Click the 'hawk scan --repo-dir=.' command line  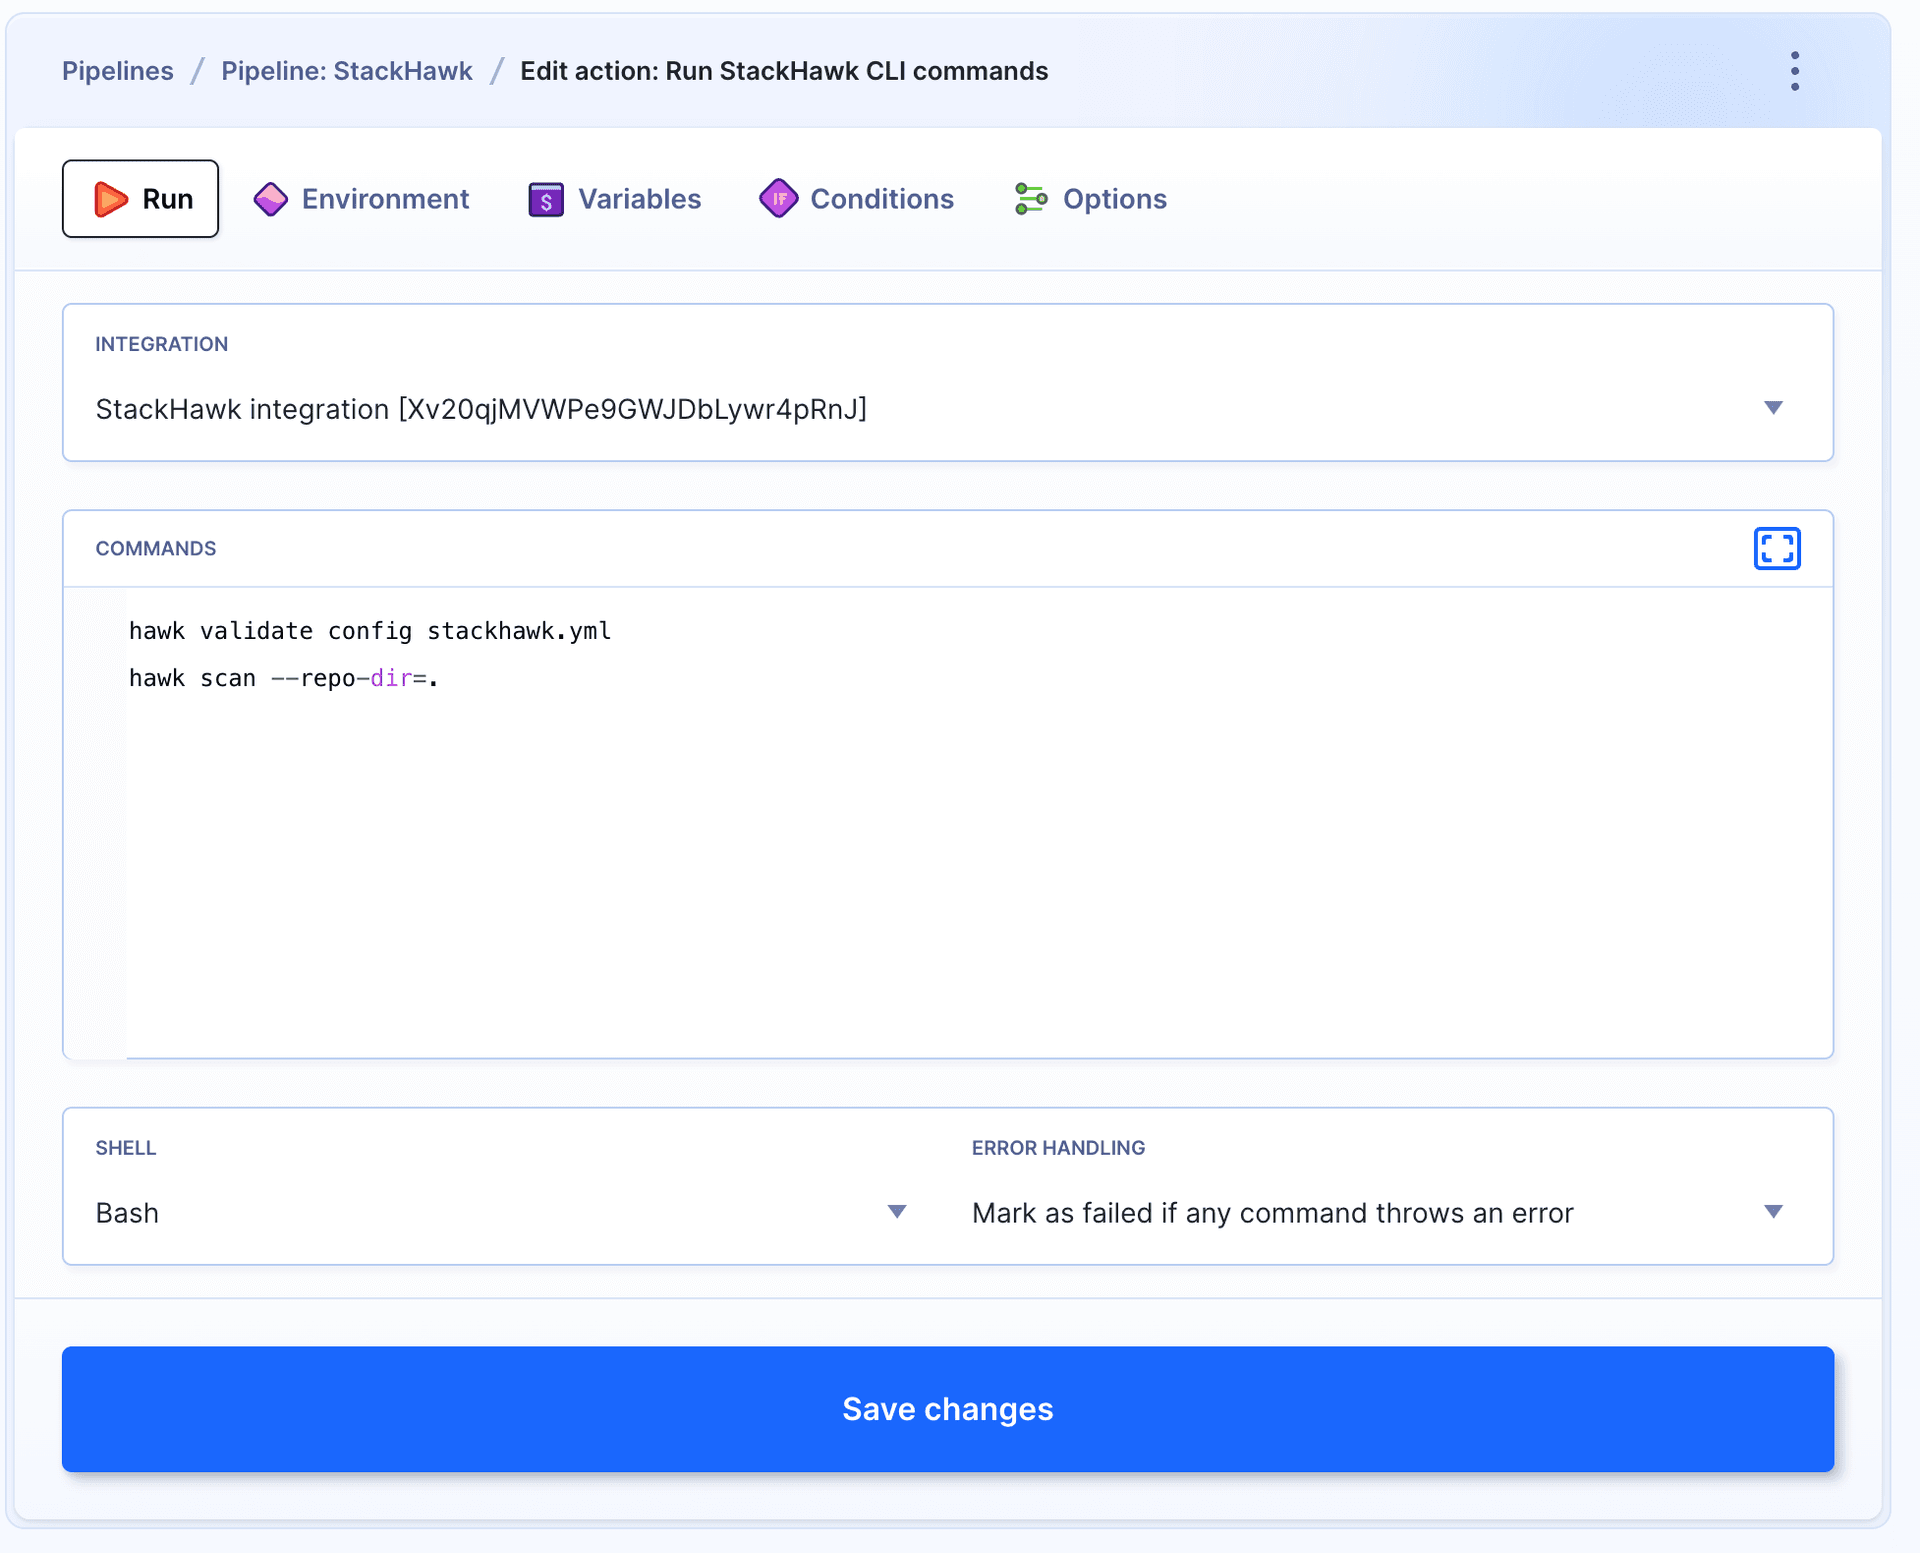284,678
